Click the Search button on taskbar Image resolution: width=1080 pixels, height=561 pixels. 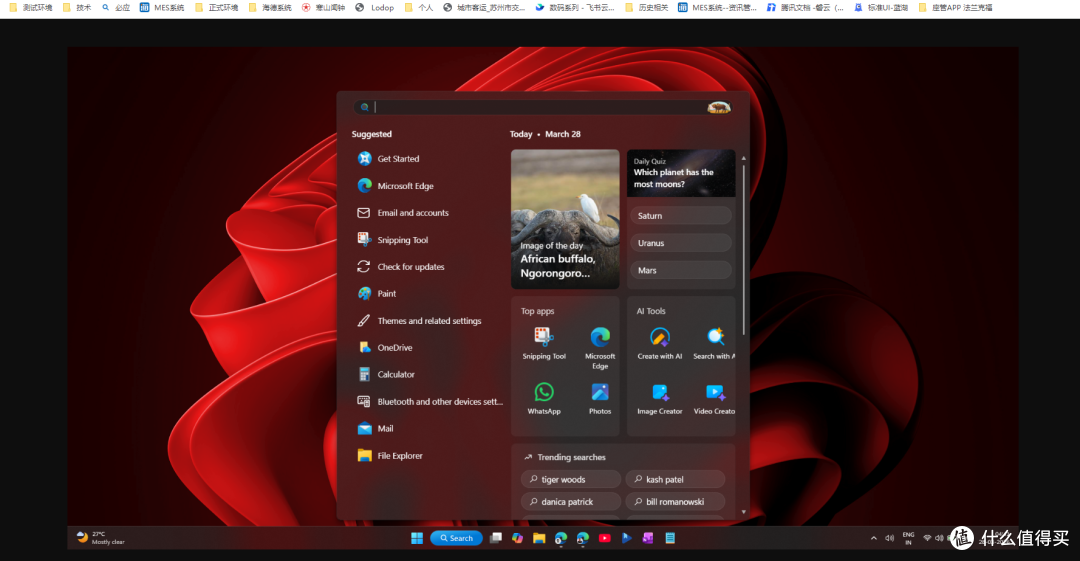tap(456, 538)
